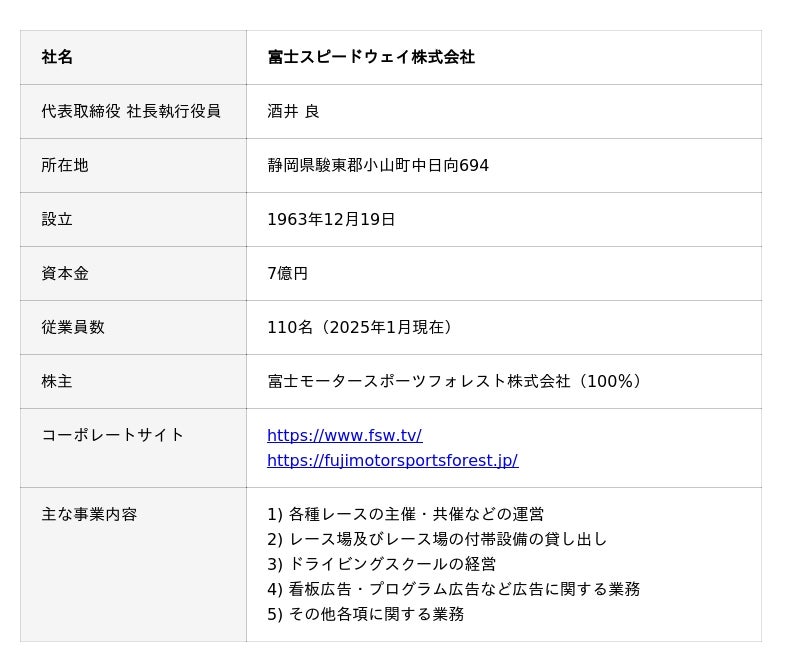
Task: Open the fujimotorsportsforest.jp link
Action: [x=392, y=461]
